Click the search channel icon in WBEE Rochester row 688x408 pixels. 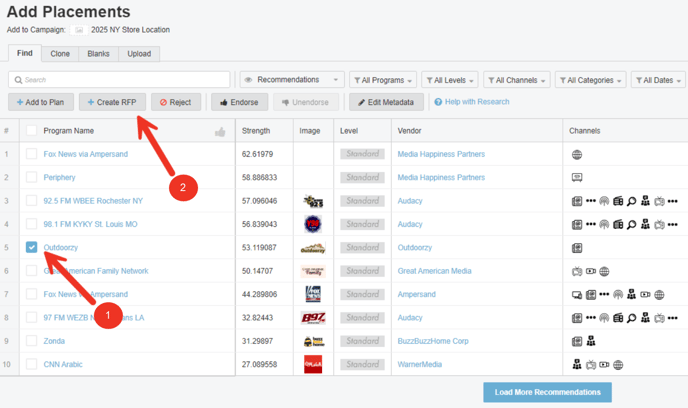pyautogui.click(x=631, y=201)
